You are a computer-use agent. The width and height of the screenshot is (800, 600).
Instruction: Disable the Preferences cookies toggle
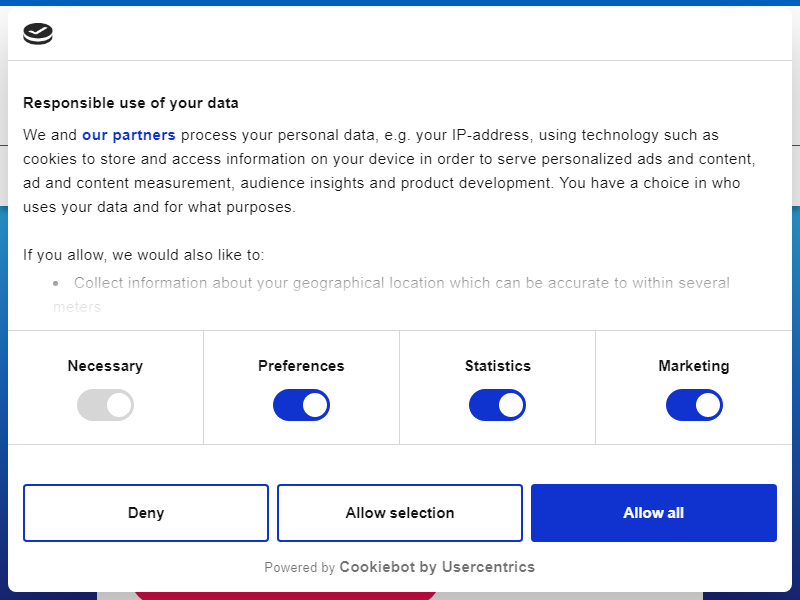[301, 405]
